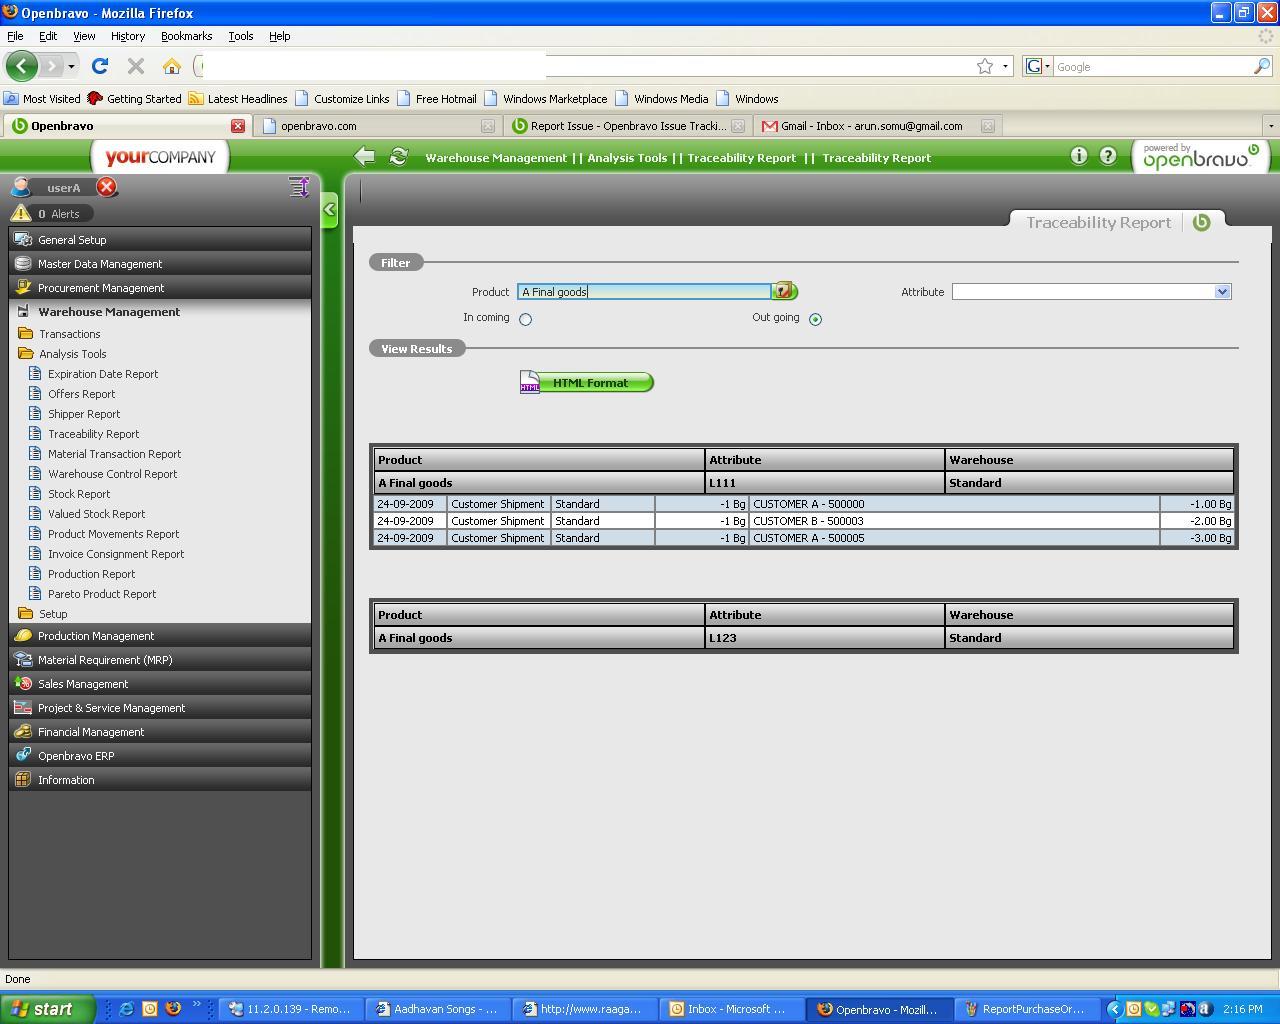Viewport: 1280px width, 1024px height.
Task: Click the product search selector icon
Action: click(x=784, y=291)
